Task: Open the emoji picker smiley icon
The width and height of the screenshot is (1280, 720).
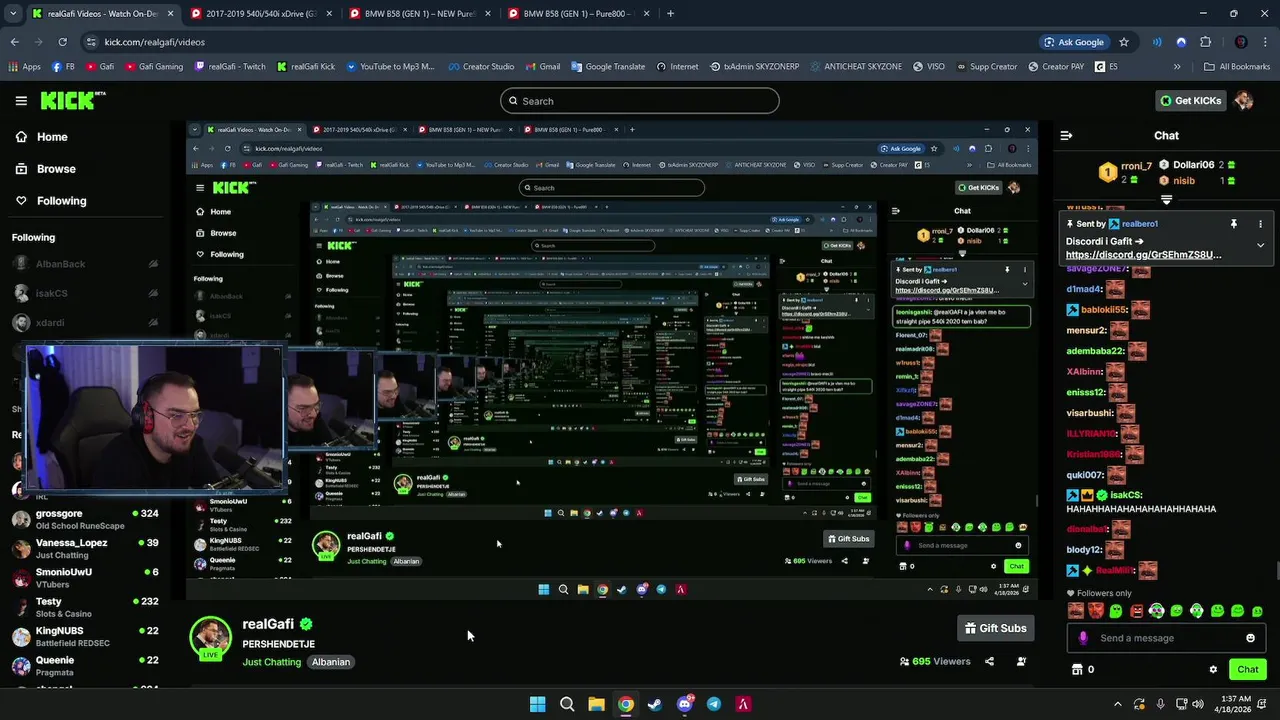Action: point(1250,638)
